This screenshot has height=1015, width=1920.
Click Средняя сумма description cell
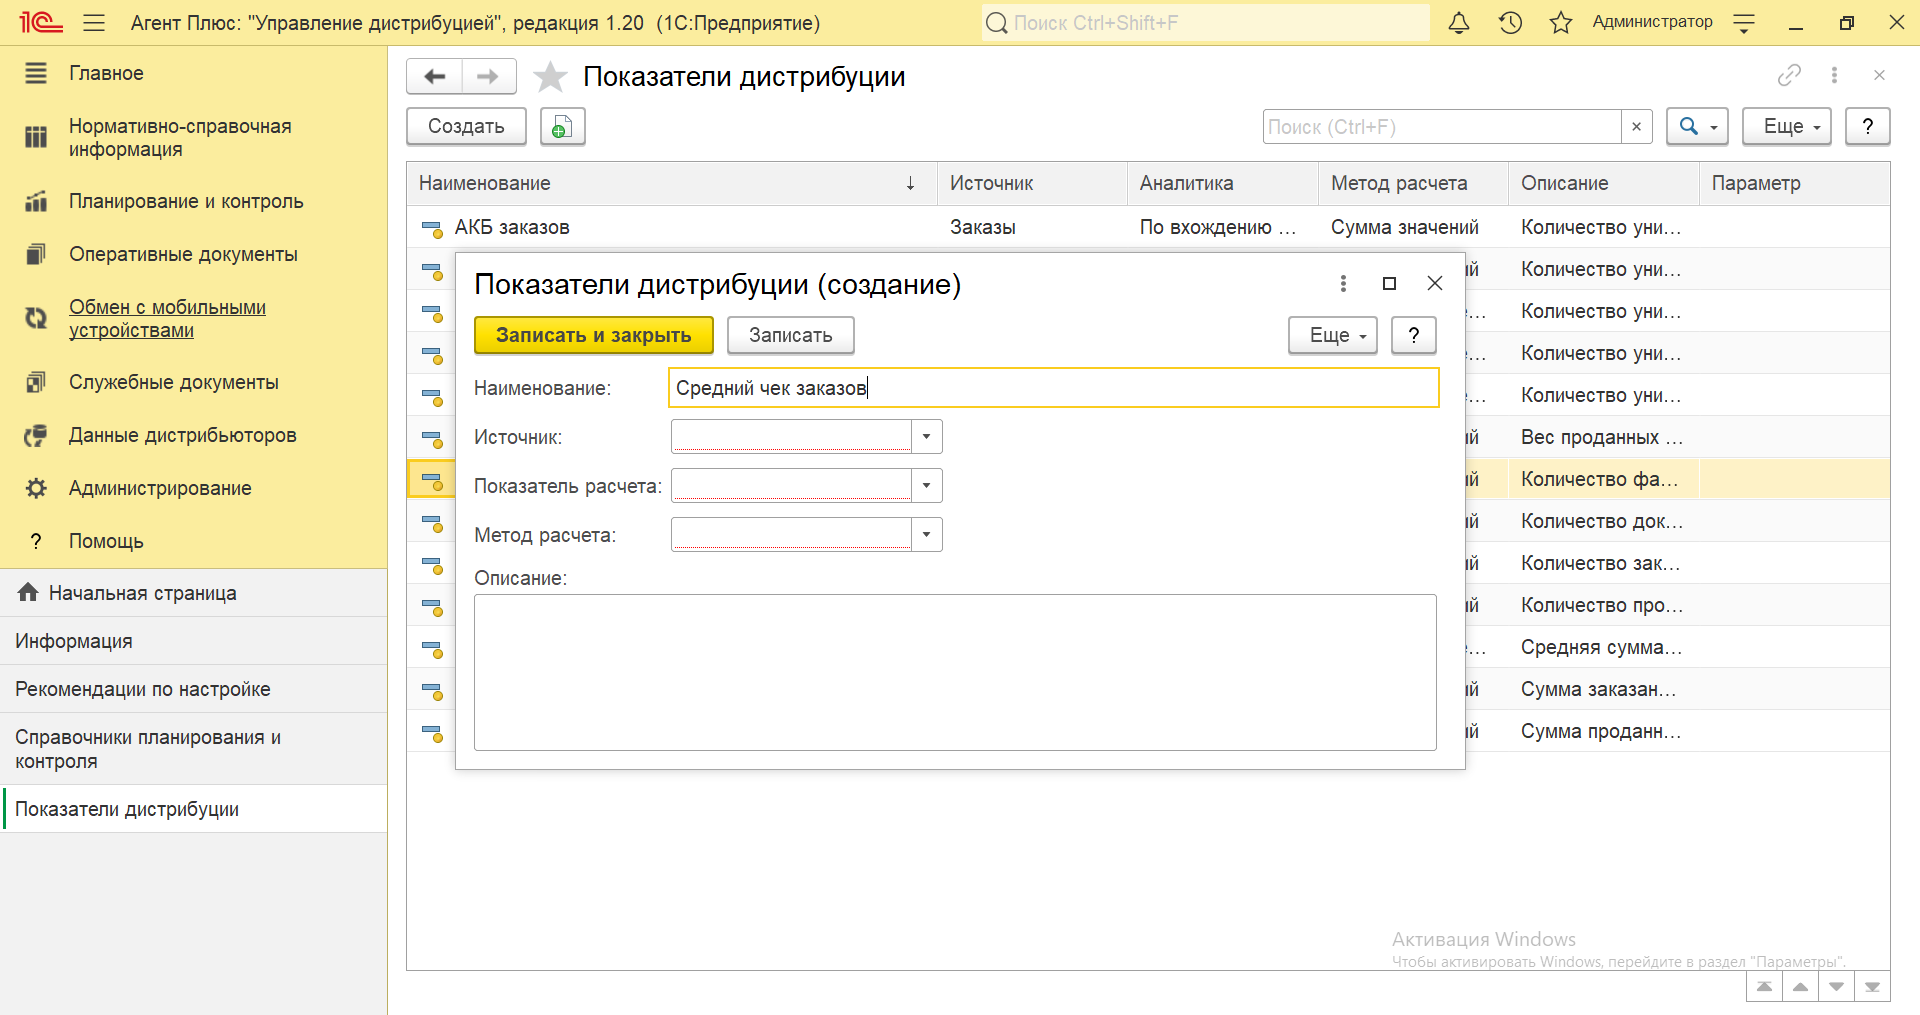tap(1602, 647)
